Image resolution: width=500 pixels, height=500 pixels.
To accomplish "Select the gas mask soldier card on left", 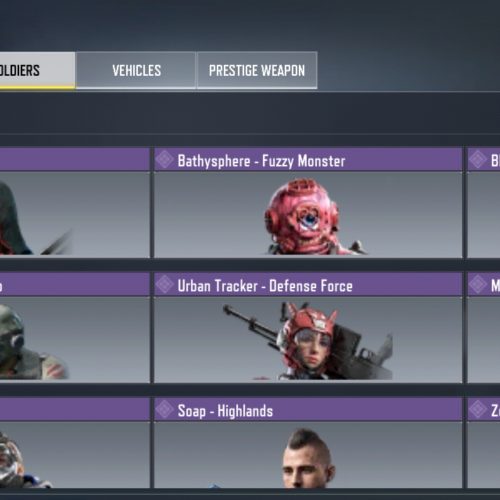I will click(75, 328).
